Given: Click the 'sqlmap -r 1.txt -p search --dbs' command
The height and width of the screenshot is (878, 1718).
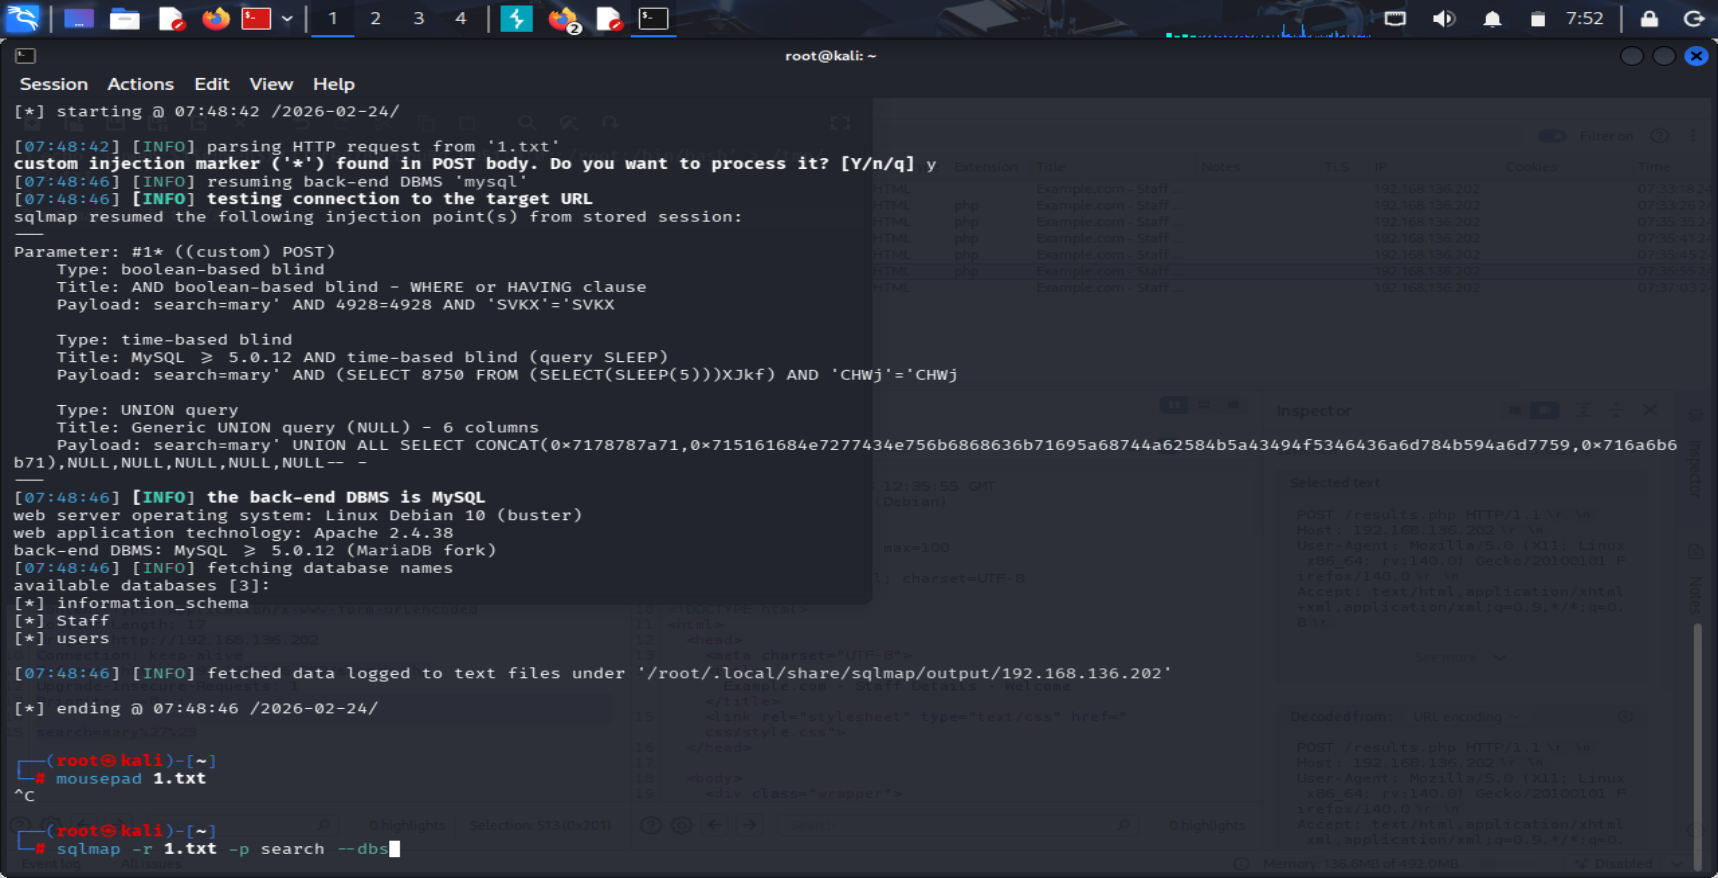Looking at the screenshot, I should pos(222,849).
